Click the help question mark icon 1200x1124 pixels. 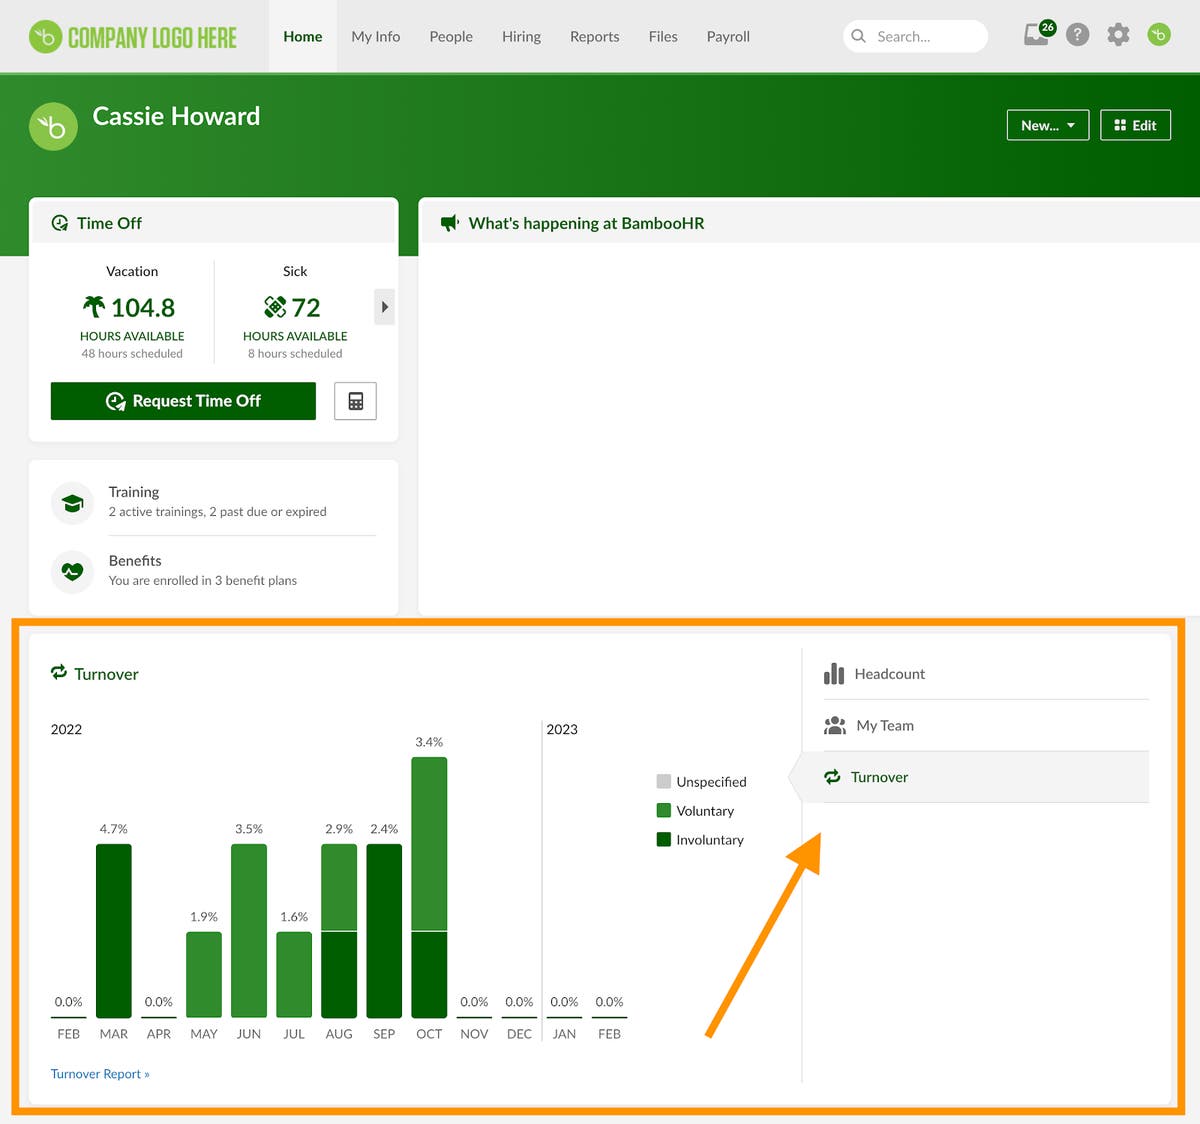1077,35
